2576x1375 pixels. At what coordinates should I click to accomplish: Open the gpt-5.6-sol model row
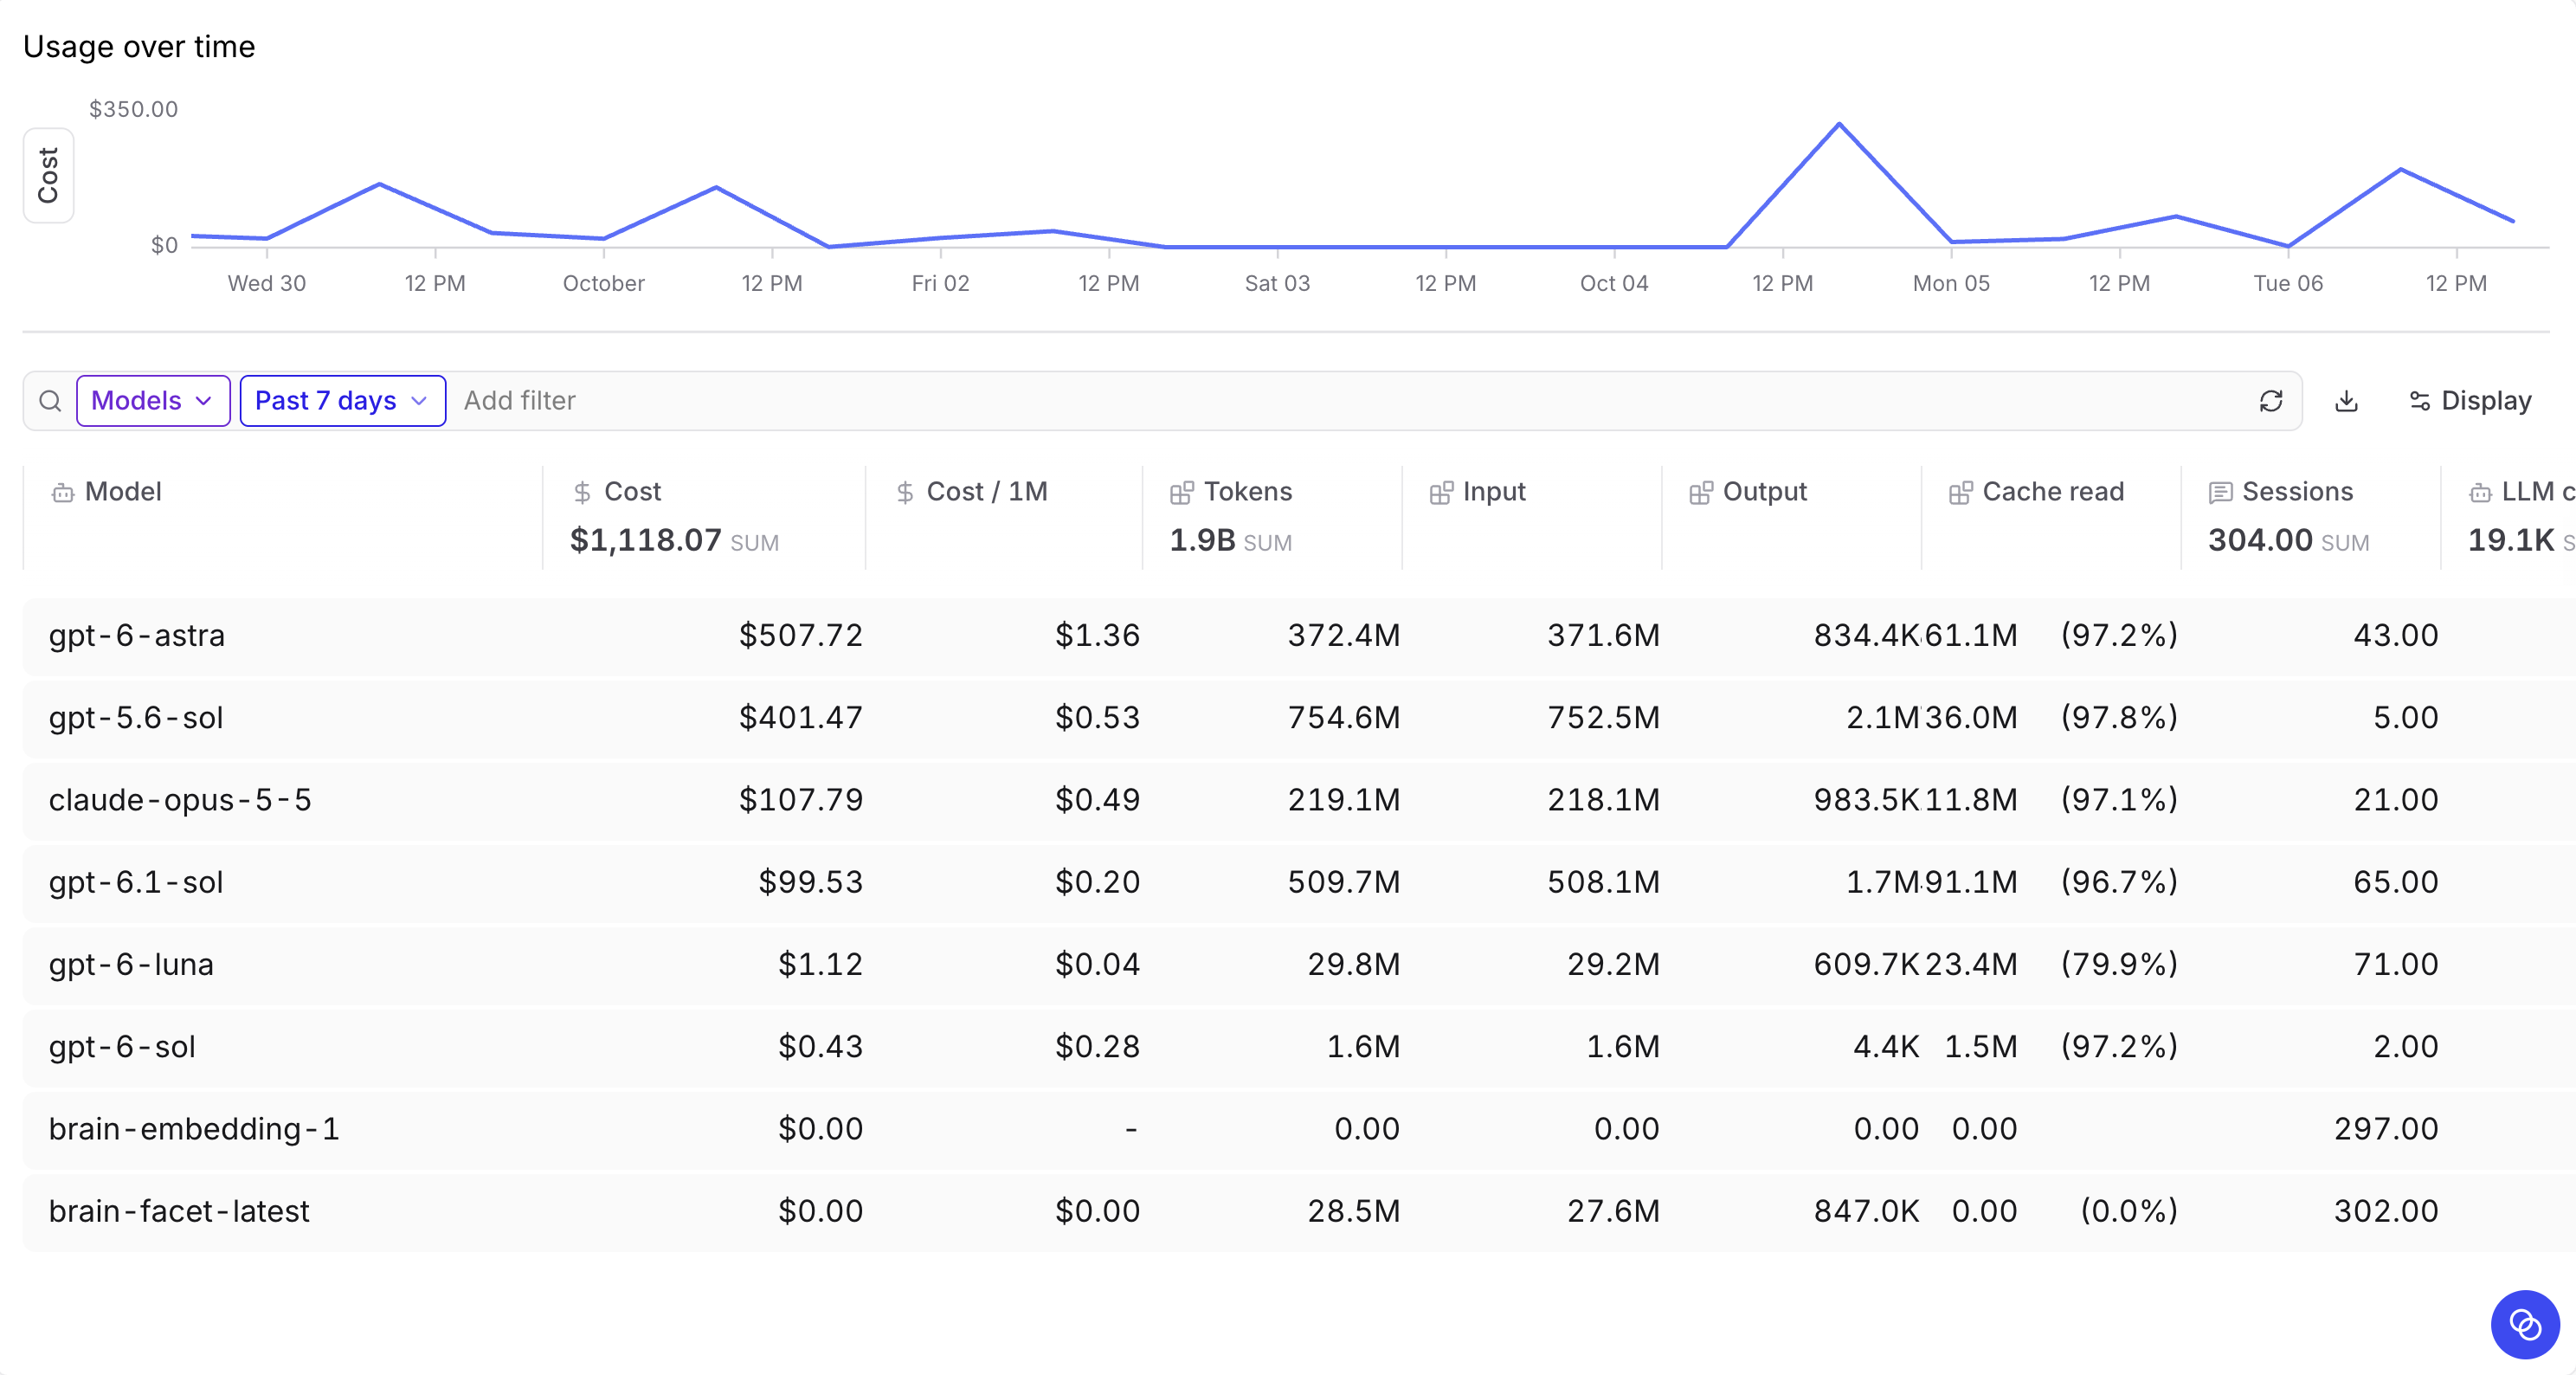coord(1299,718)
